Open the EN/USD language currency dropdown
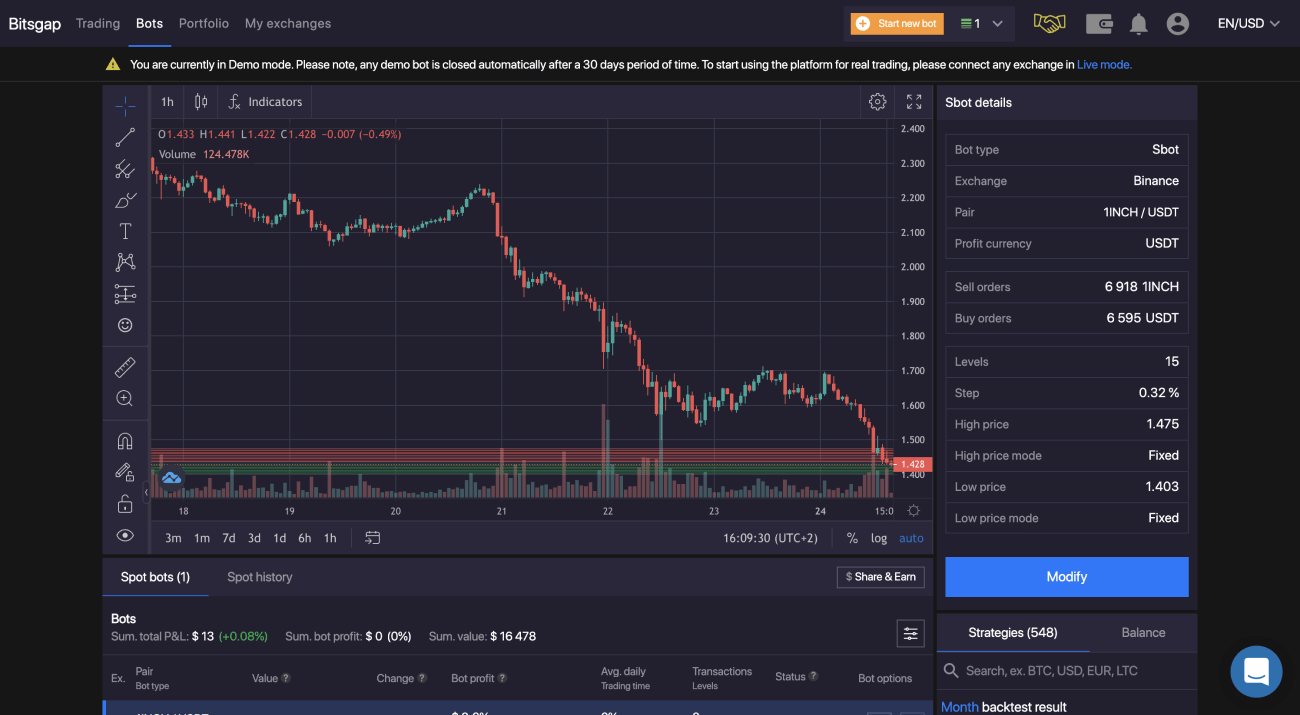1300x715 pixels. point(1247,23)
